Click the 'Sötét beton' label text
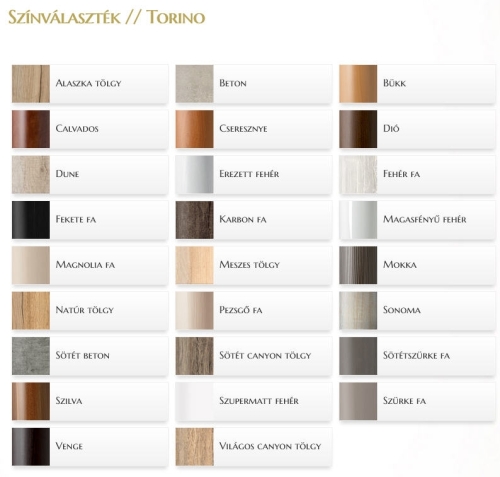 tap(83, 355)
